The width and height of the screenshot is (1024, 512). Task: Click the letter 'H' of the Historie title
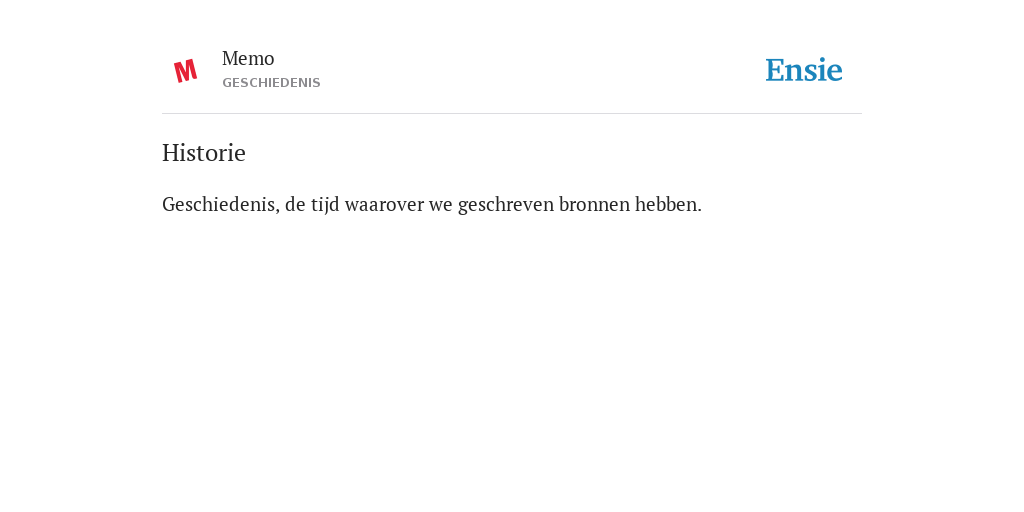tap(170, 153)
